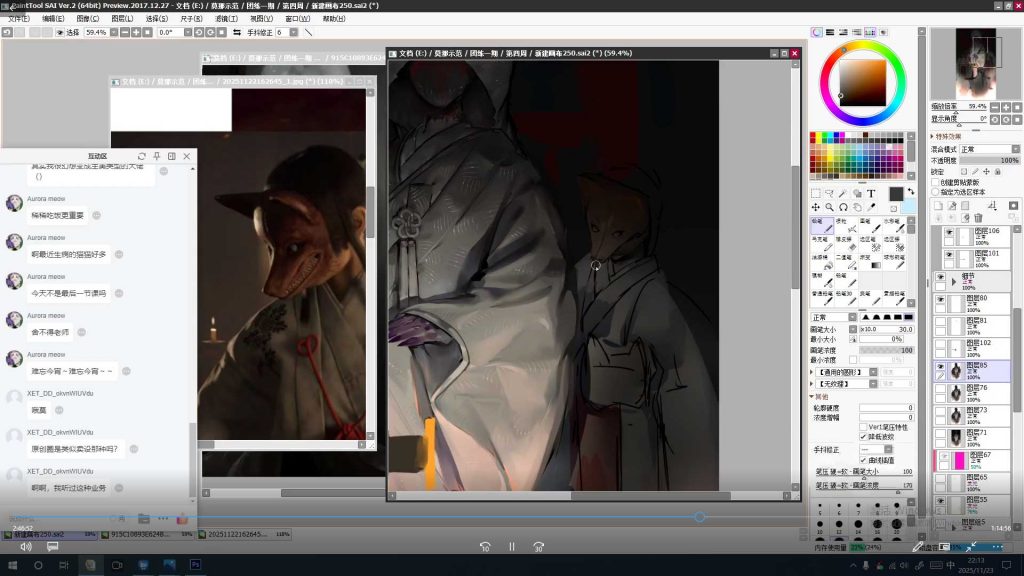This screenshot has height=576, width=1024.
Task: Click the video pause button
Action: (x=511, y=547)
